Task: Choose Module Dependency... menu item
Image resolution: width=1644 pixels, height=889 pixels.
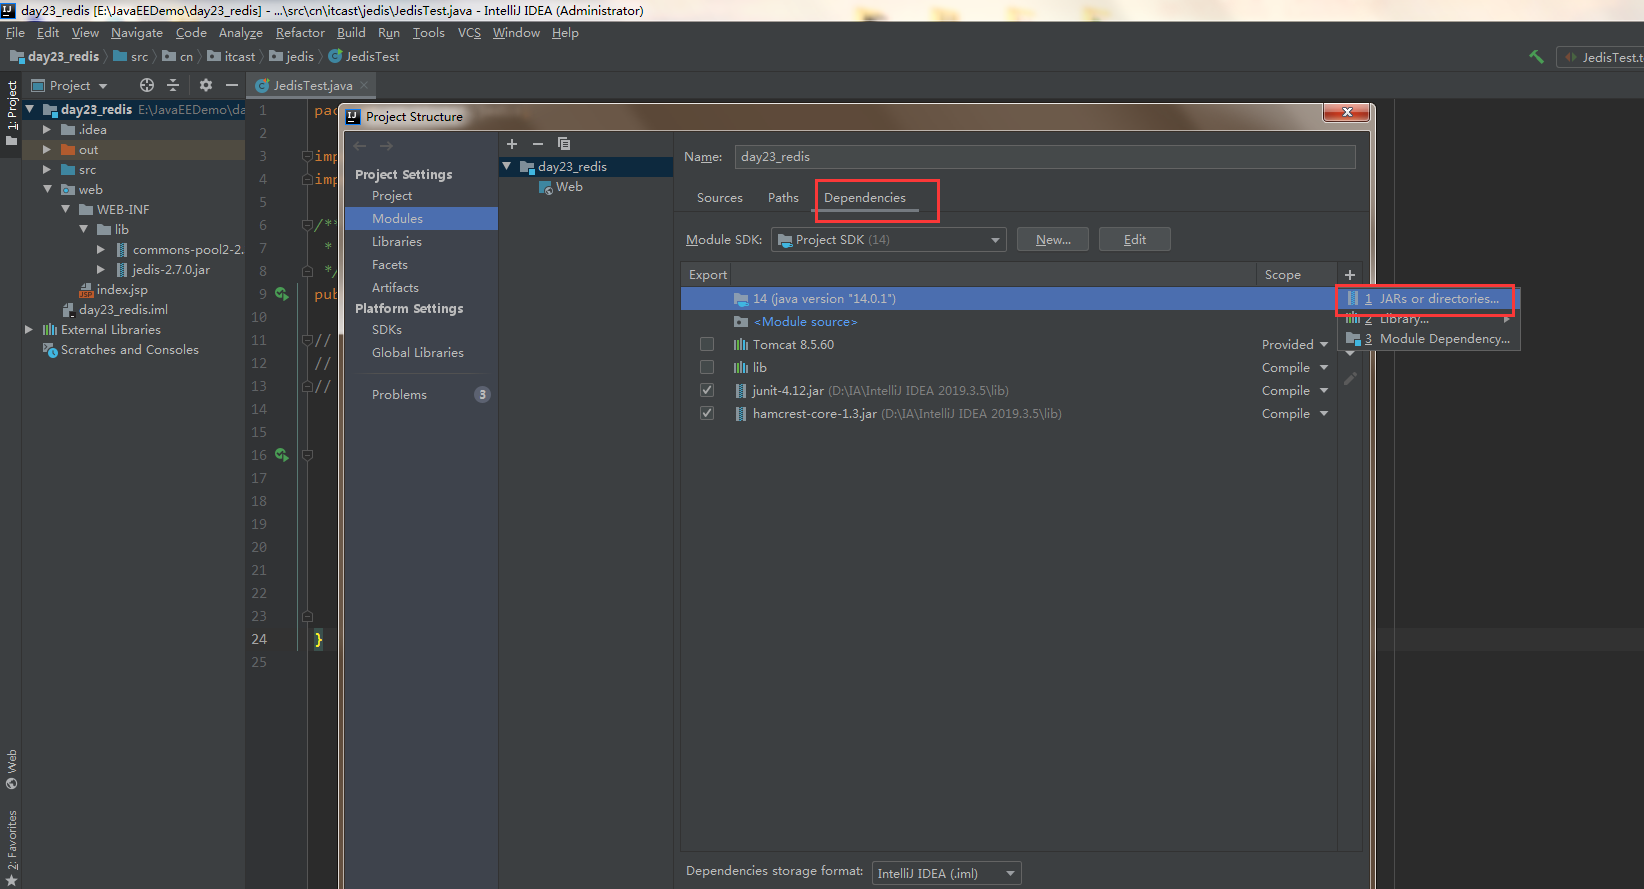Action: point(1428,339)
